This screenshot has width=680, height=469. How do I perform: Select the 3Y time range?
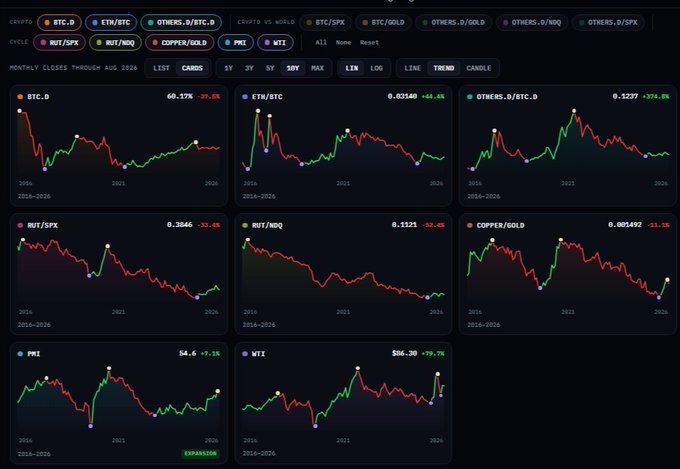pyautogui.click(x=249, y=68)
